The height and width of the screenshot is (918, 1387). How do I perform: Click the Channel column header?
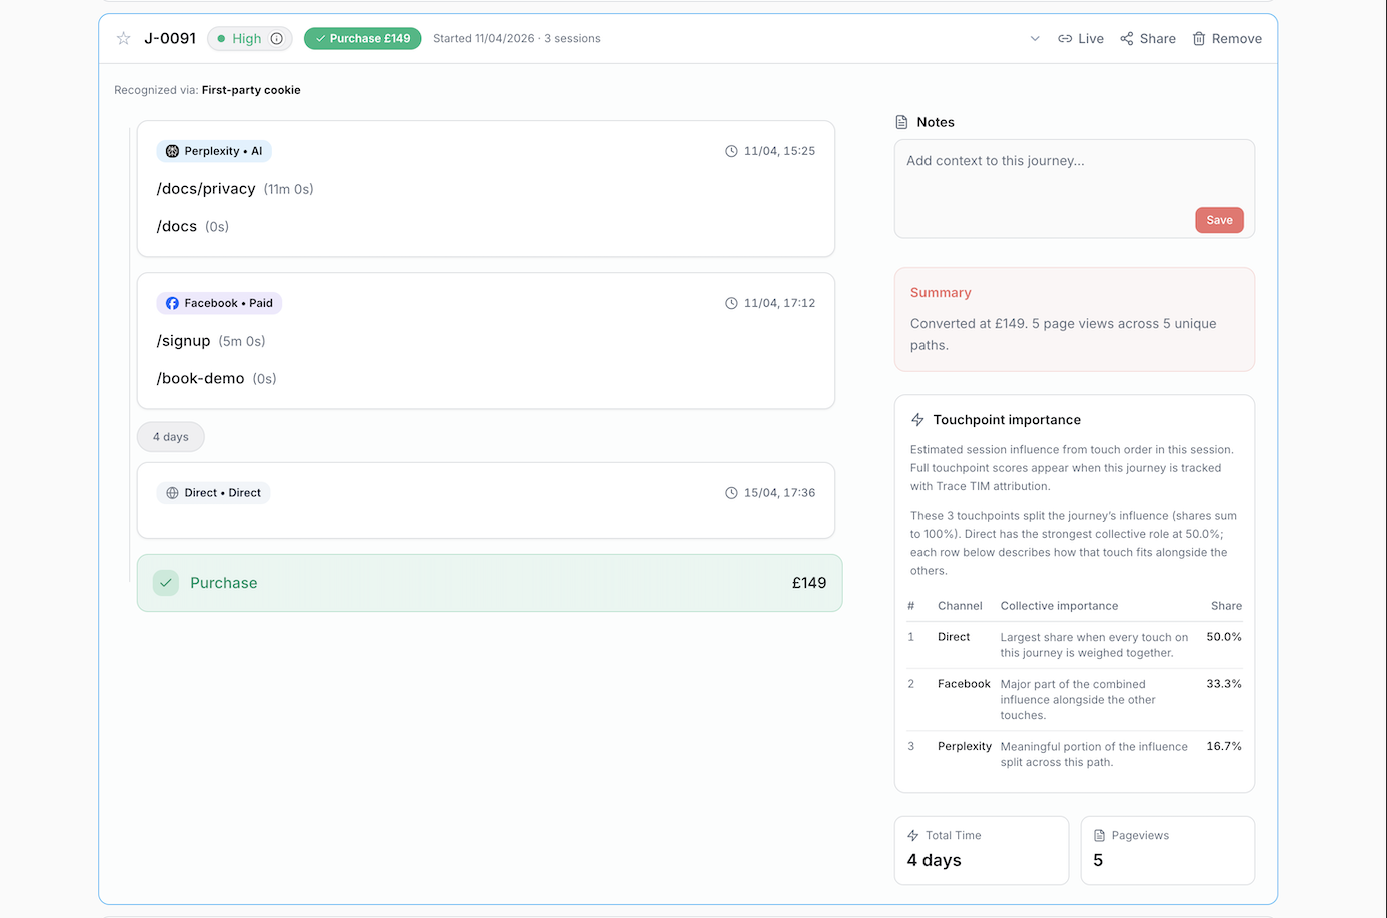[x=960, y=606]
